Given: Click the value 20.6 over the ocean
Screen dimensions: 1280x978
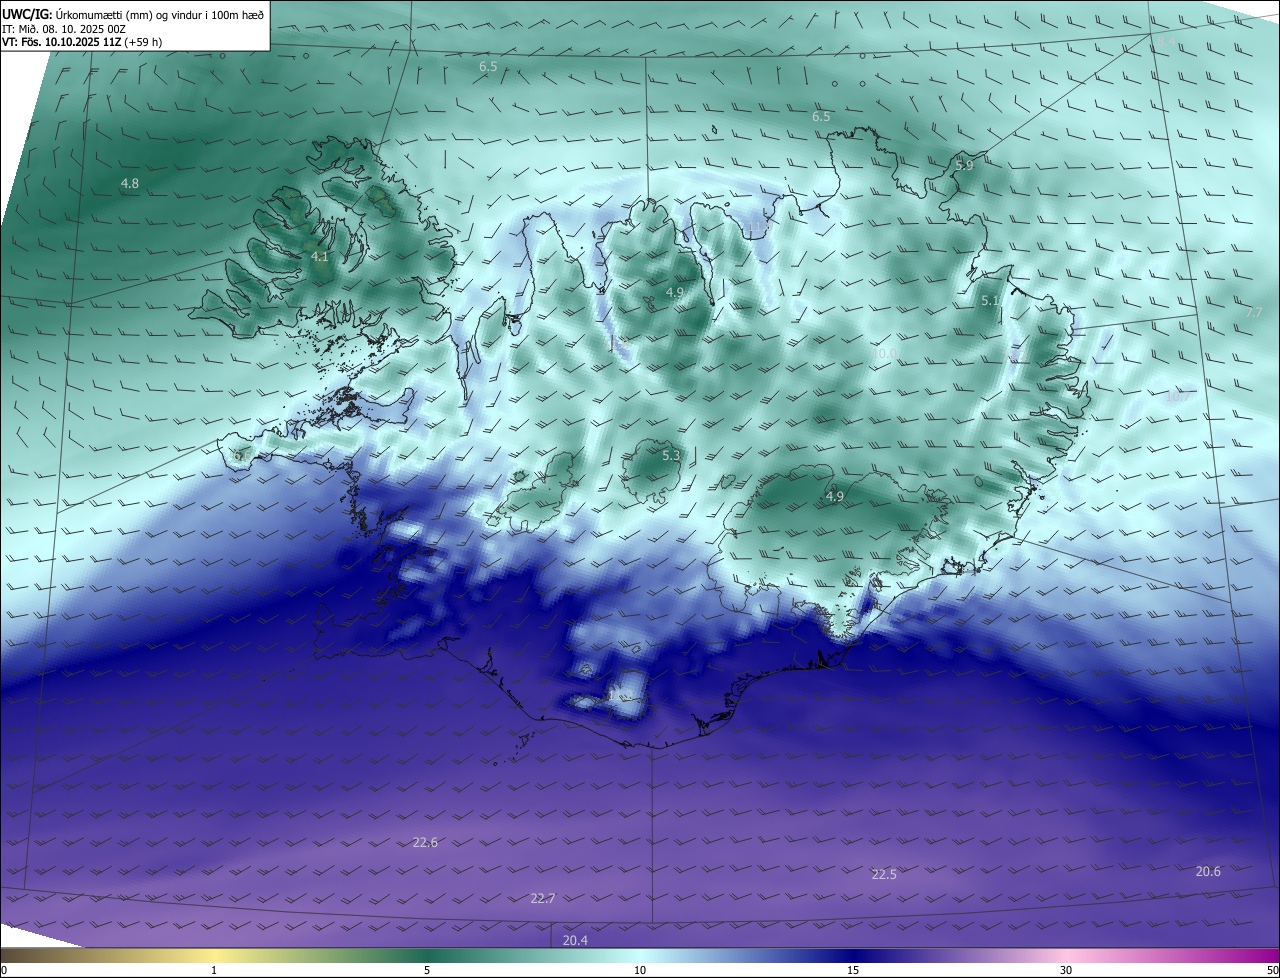Looking at the screenshot, I should tap(1208, 872).
